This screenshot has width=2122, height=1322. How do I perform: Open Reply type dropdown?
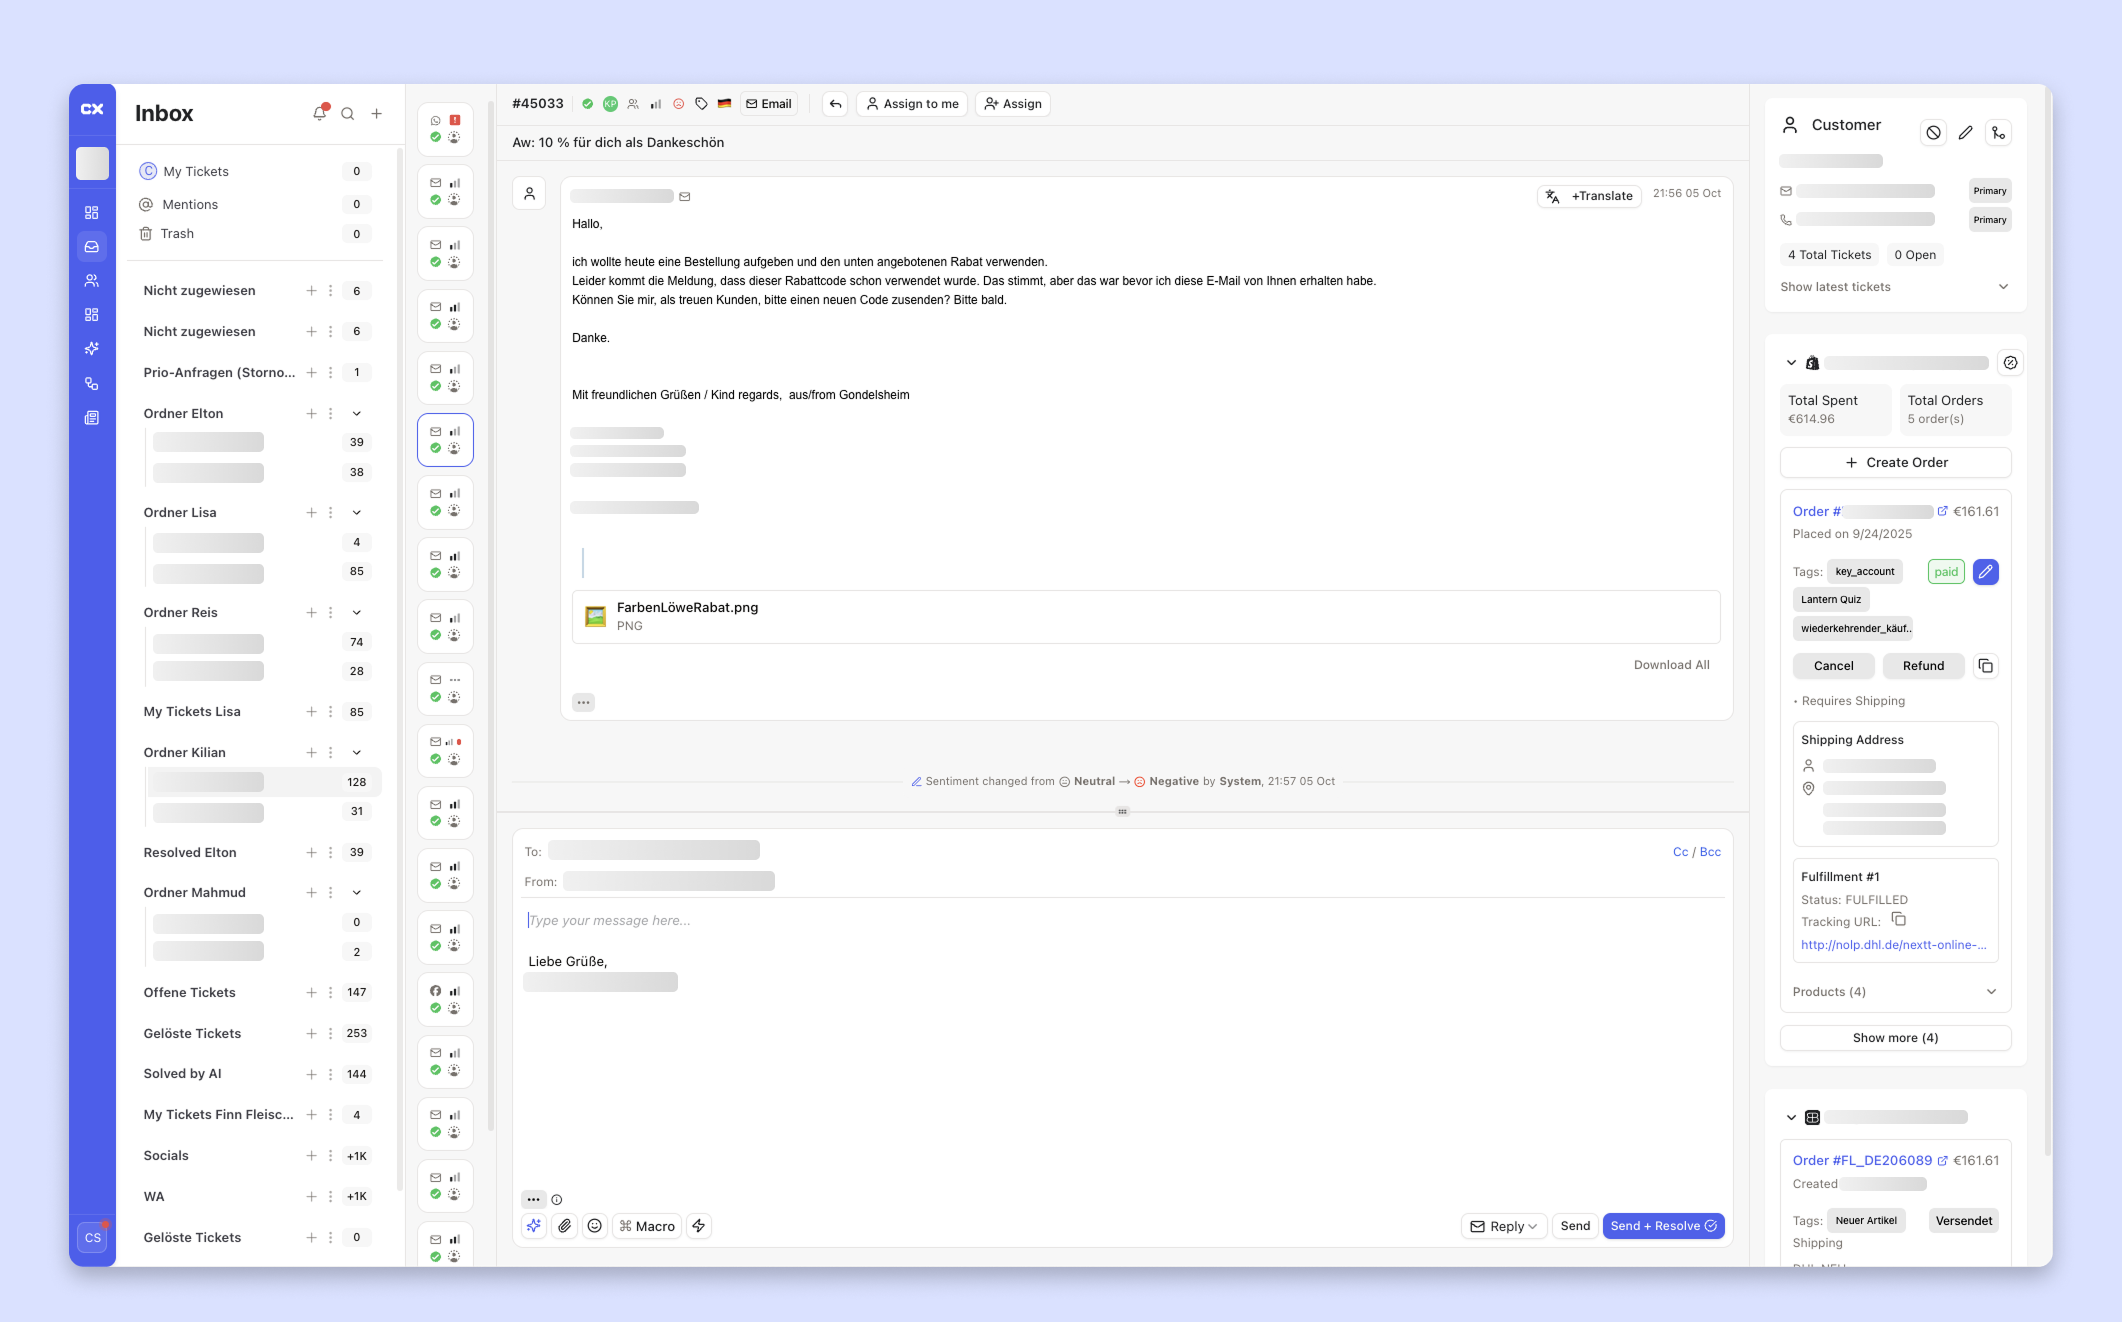pyautogui.click(x=1506, y=1226)
